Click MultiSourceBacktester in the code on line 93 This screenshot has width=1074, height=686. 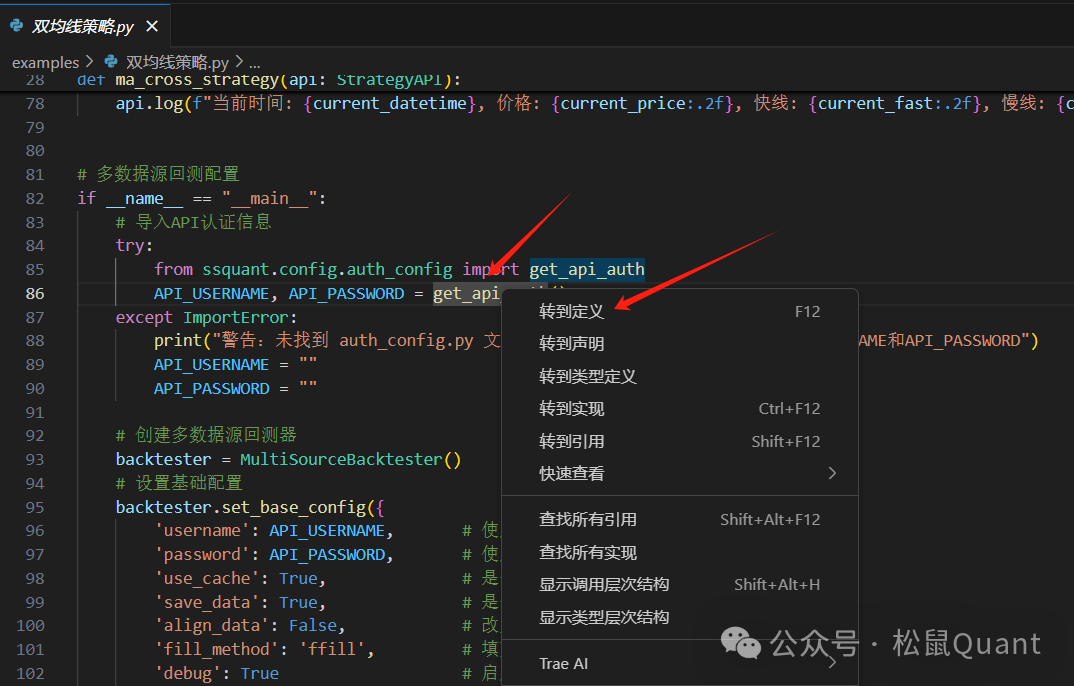[x=340, y=460]
